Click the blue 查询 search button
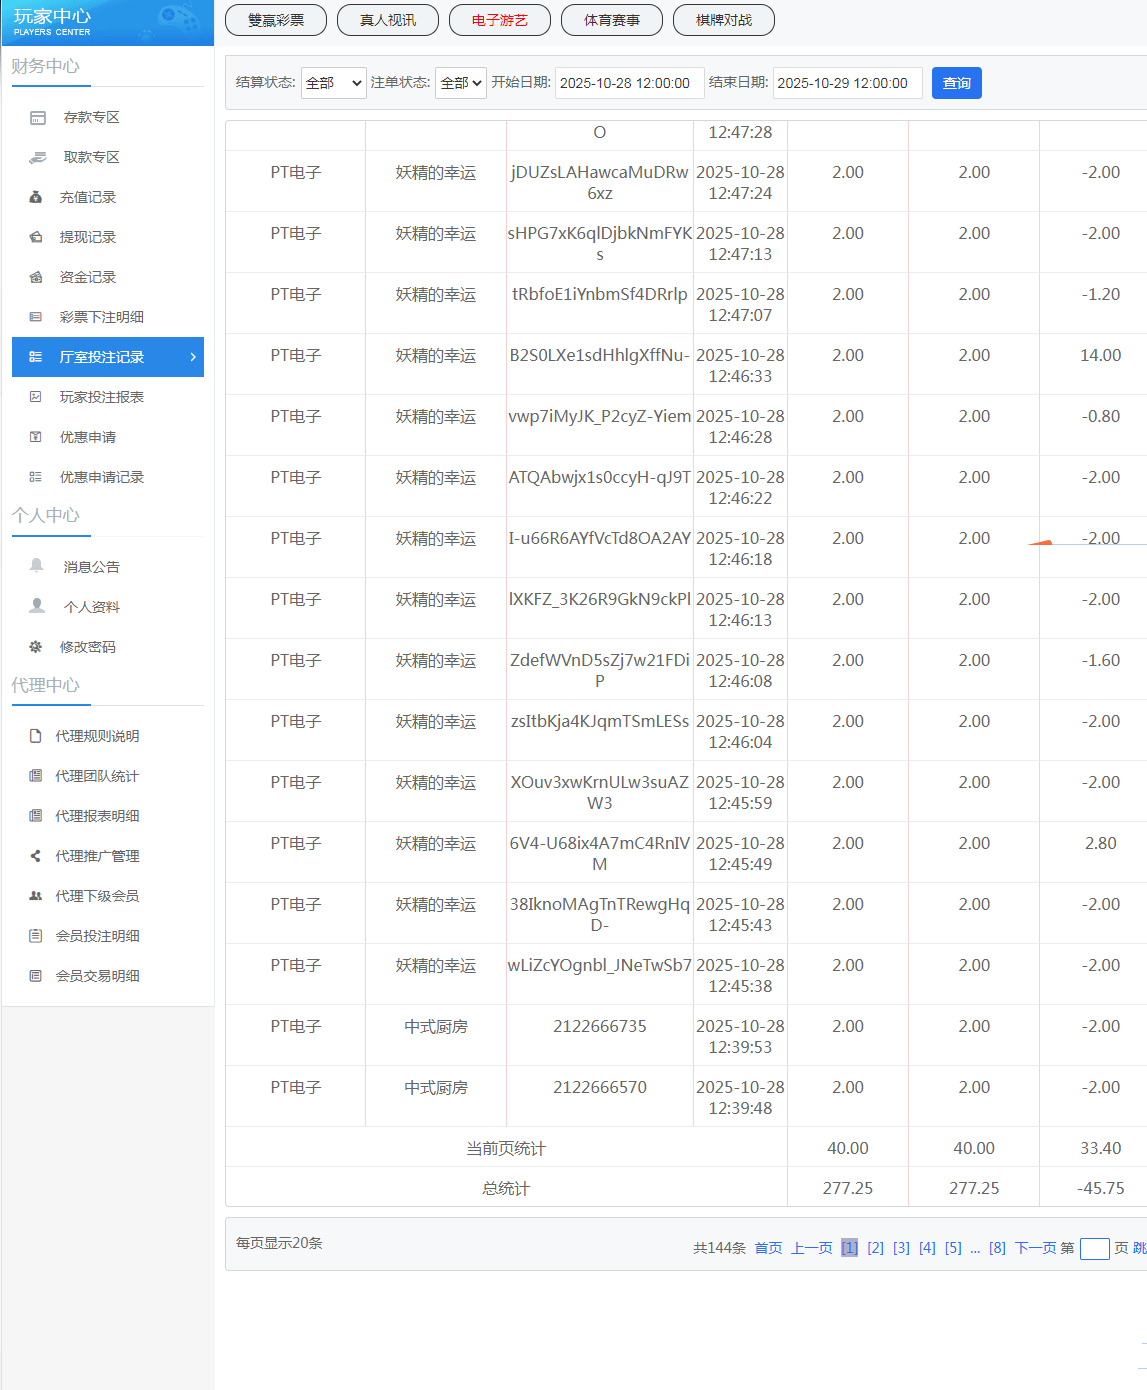Image resolution: width=1147 pixels, height=1390 pixels. click(x=957, y=83)
